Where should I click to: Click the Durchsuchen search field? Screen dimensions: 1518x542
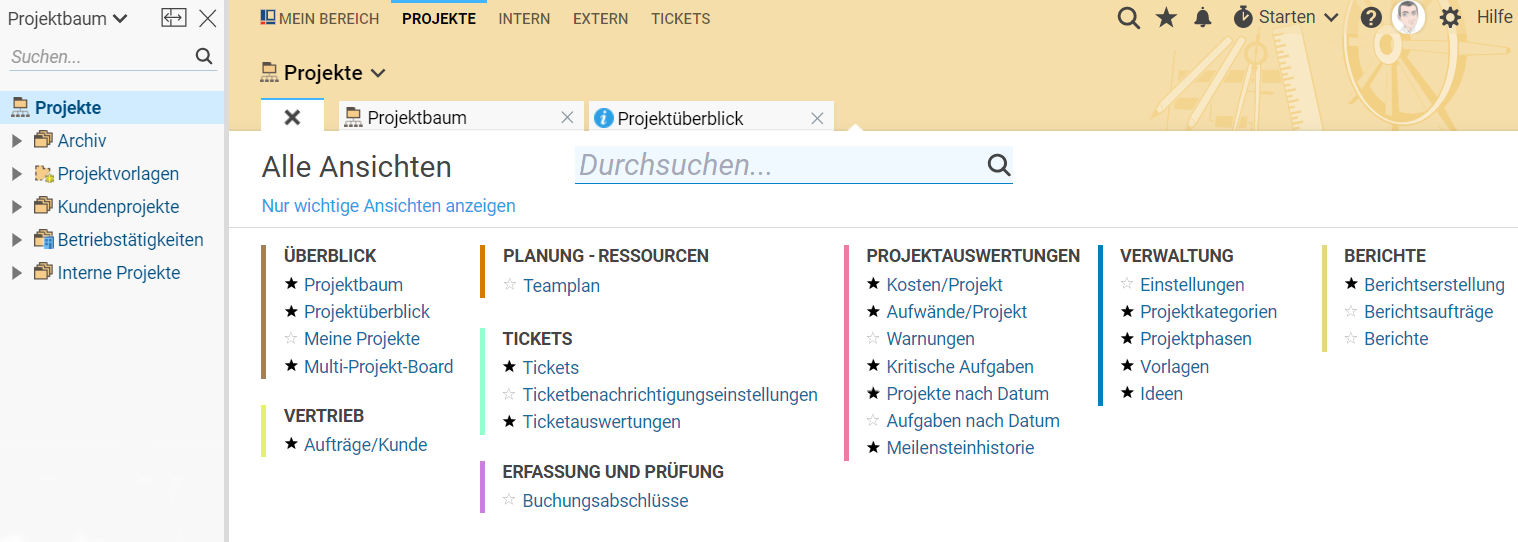tap(780, 165)
